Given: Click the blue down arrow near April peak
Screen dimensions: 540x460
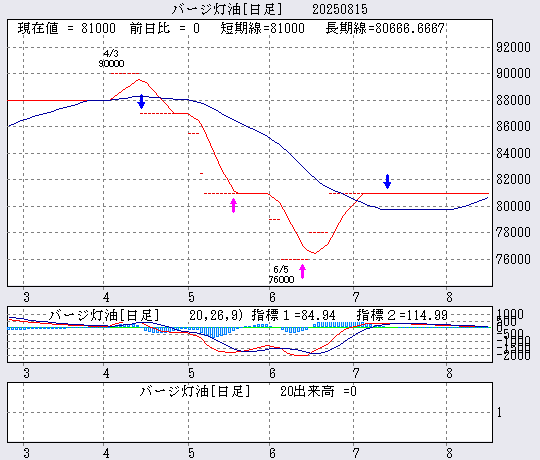Looking at the screenshot, I should pyautogui.click(x=141, y=101).
